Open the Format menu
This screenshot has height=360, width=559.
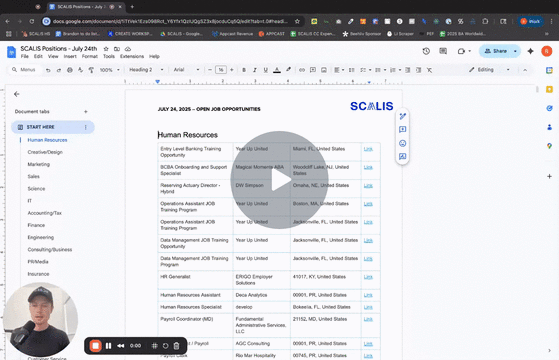(x=89, y=56)
